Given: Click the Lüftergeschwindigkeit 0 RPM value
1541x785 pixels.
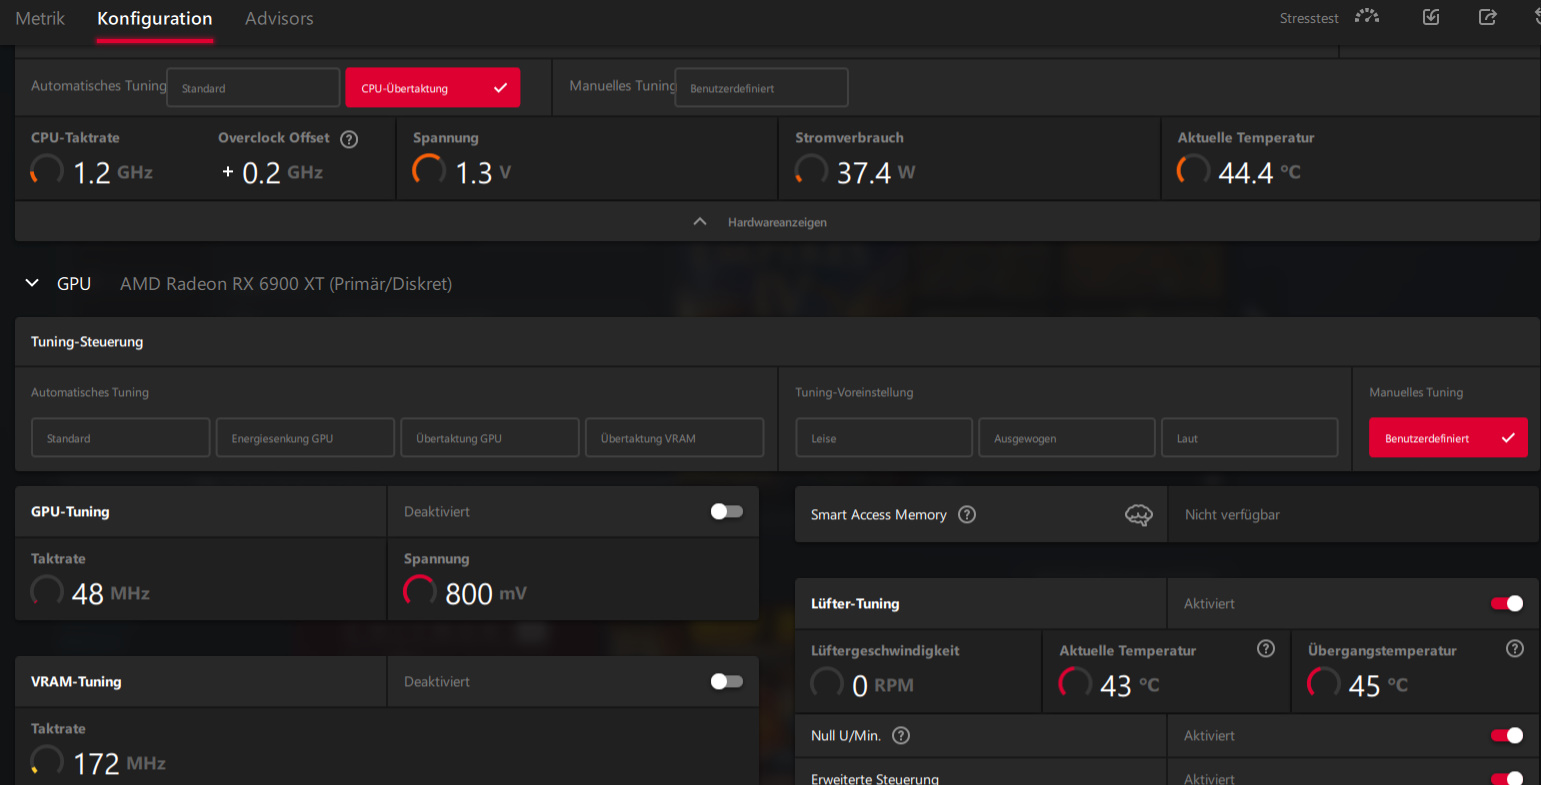Looking at the screenshot, I should point(883,686).
